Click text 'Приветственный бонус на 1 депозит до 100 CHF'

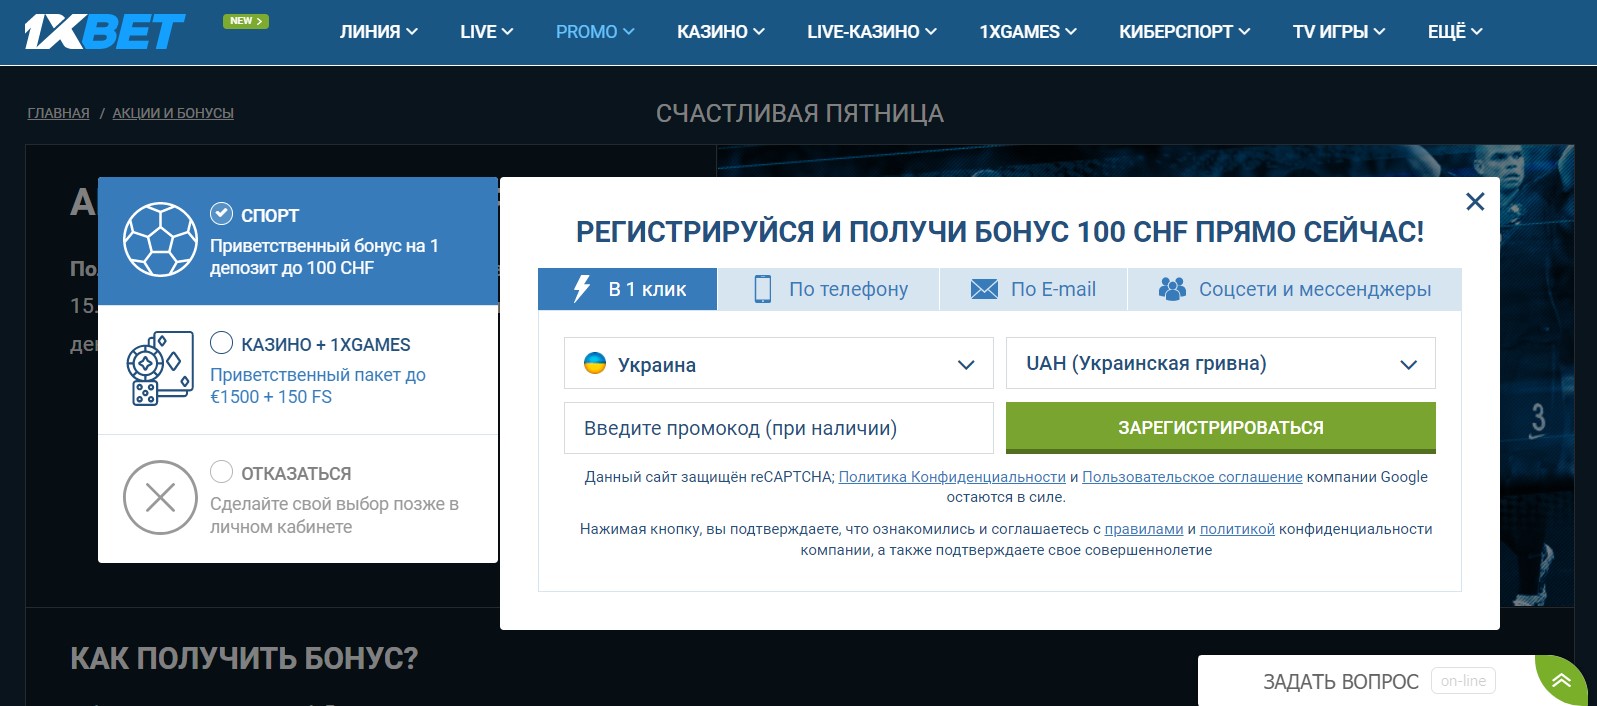(x=324, y=257)
